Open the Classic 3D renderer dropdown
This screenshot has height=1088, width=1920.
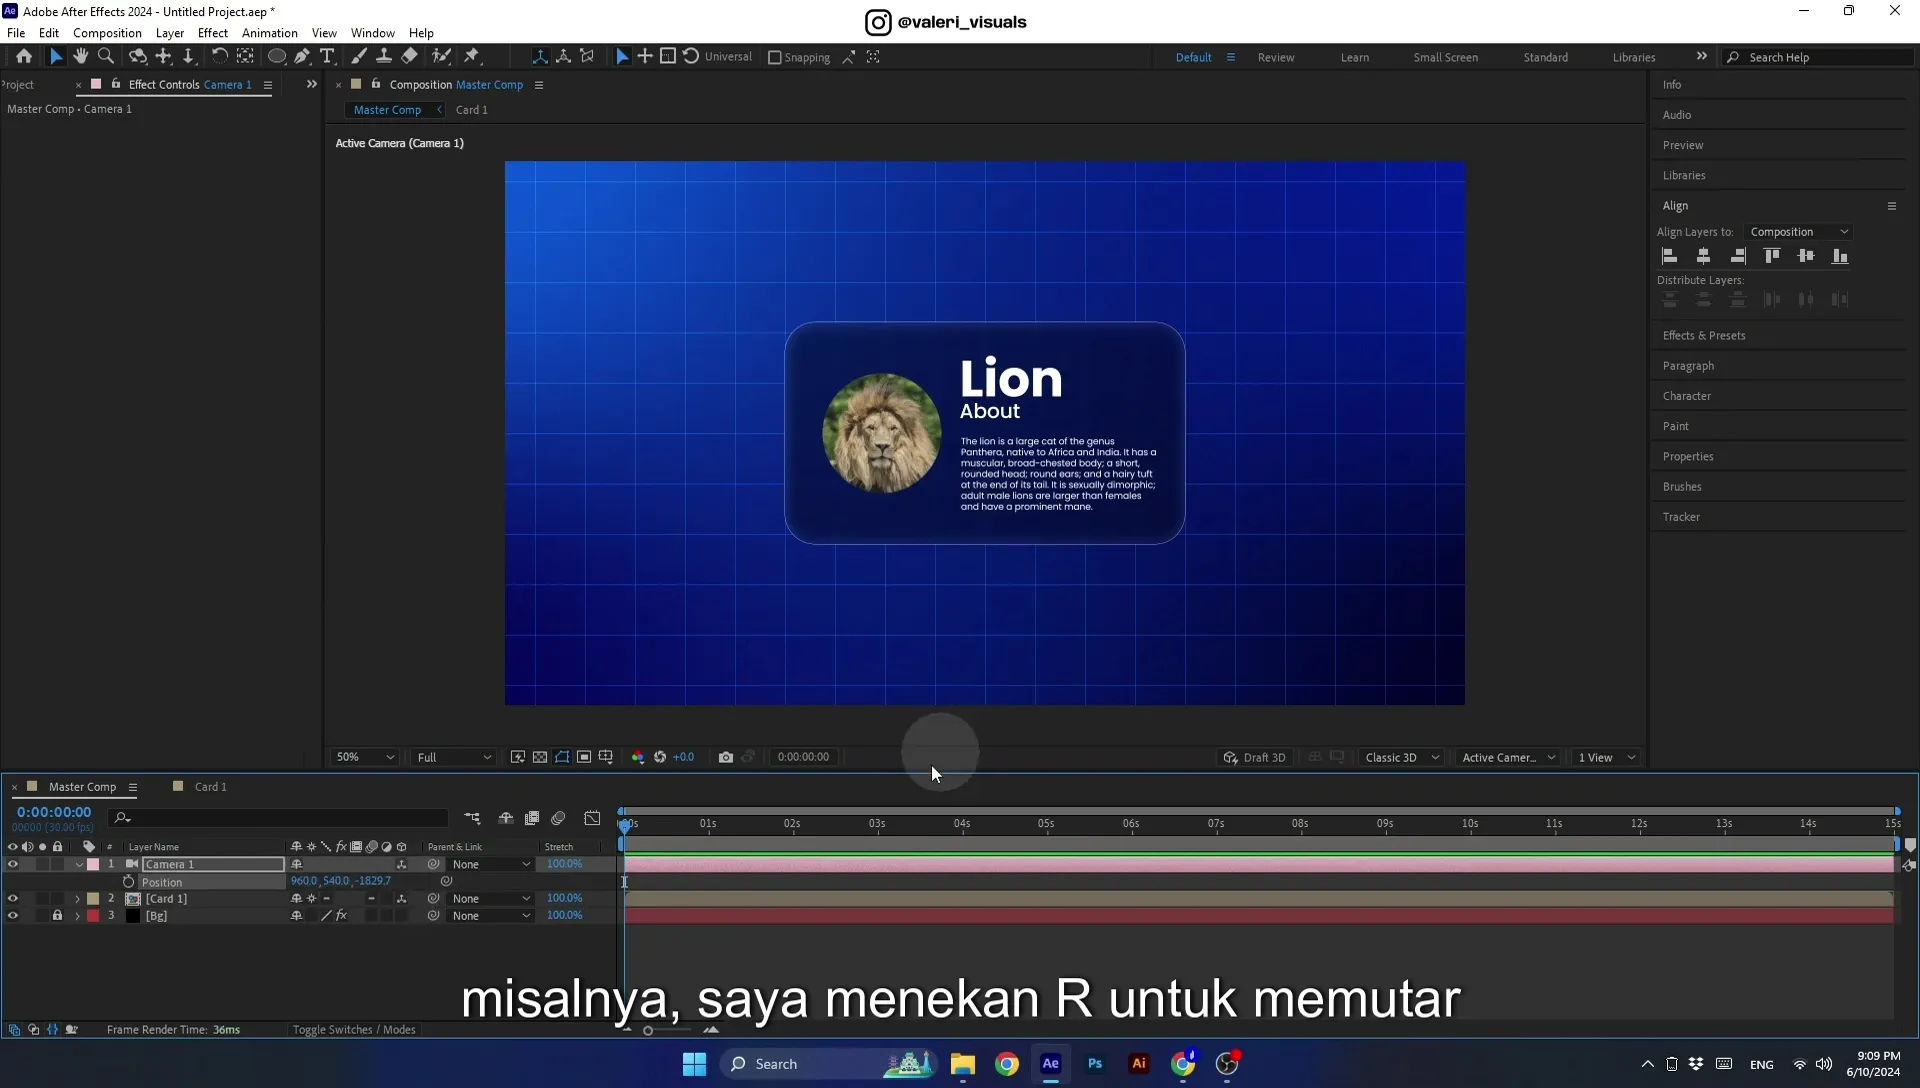coord(1402,757)
